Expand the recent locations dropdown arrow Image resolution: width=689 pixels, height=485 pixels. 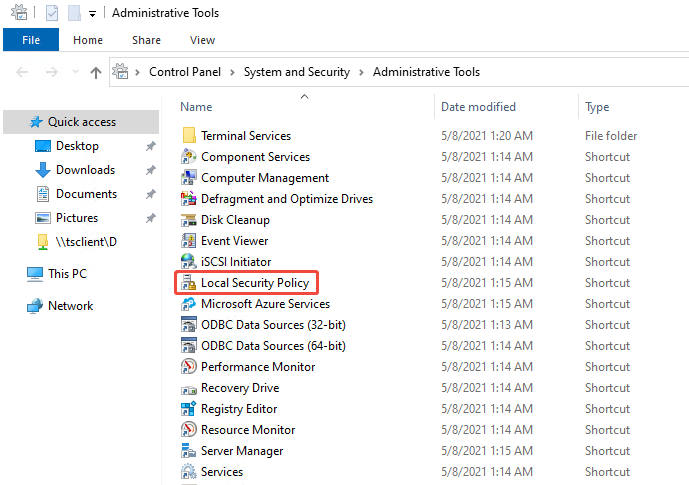(x=73, y=72)
